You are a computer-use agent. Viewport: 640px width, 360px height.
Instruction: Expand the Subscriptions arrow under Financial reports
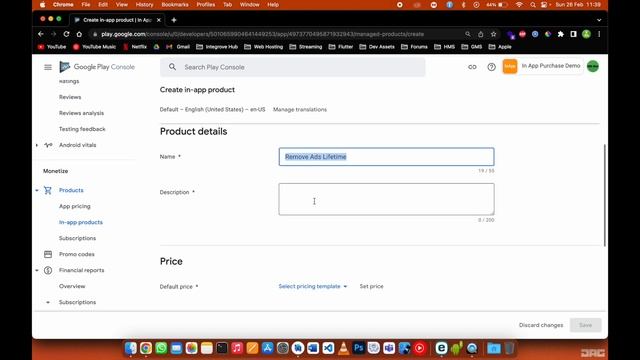(48, 302)
